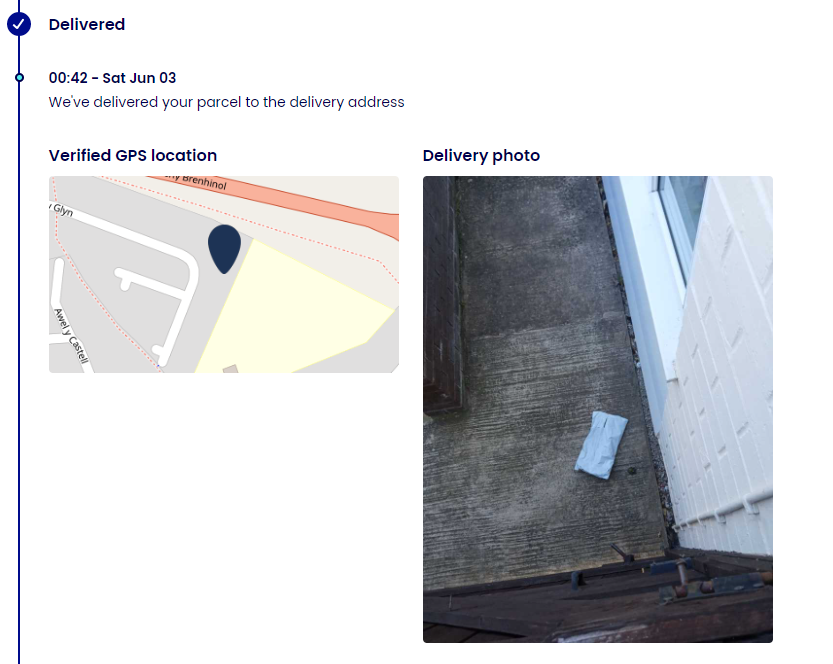Select the timeline dot beside 00:42 timestamp
This screenshot has width=833, height=664.
[19, 77]
